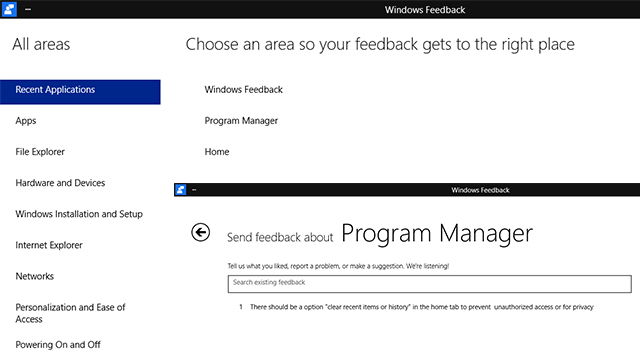
Task: Minimize the lower Windows Feedback window
Action: (x=194, y=190)
